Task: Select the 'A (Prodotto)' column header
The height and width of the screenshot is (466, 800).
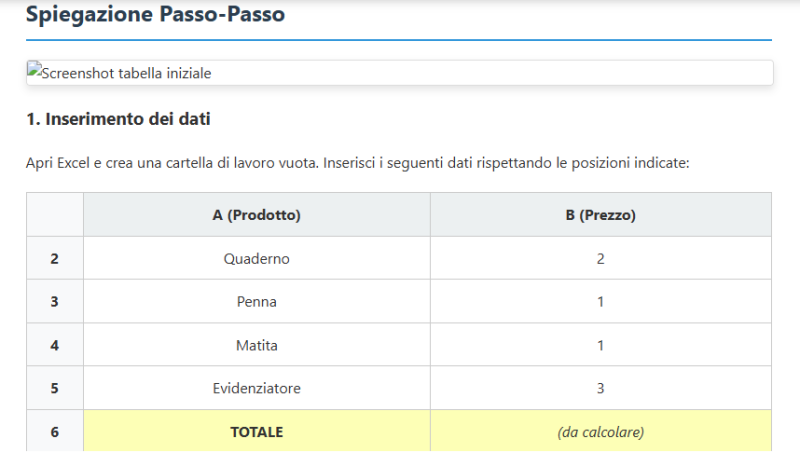Action: point(257,215)
